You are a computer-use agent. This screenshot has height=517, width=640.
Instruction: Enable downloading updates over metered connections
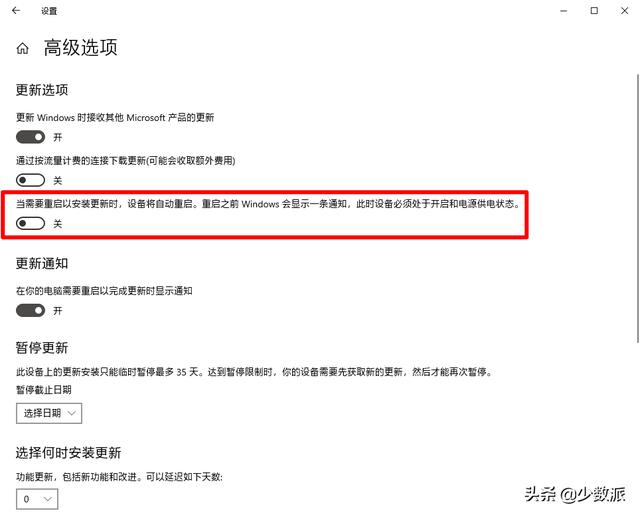(x=31, y=180)
